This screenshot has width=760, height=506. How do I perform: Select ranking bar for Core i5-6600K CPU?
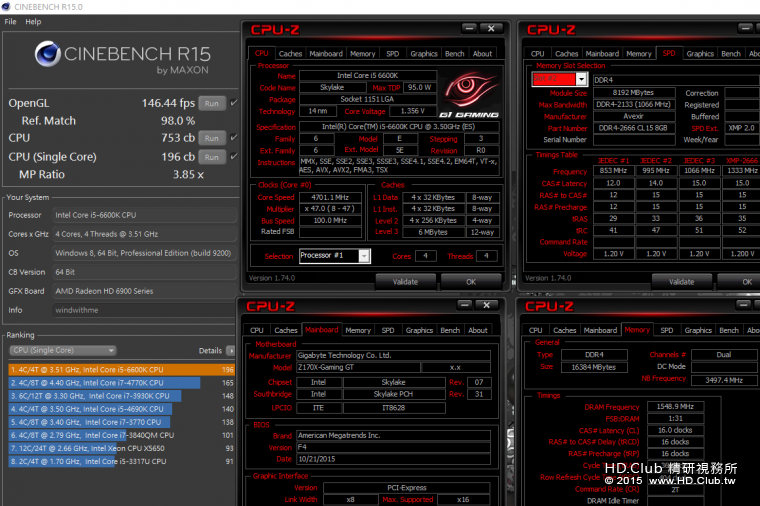tap(122, 369)
